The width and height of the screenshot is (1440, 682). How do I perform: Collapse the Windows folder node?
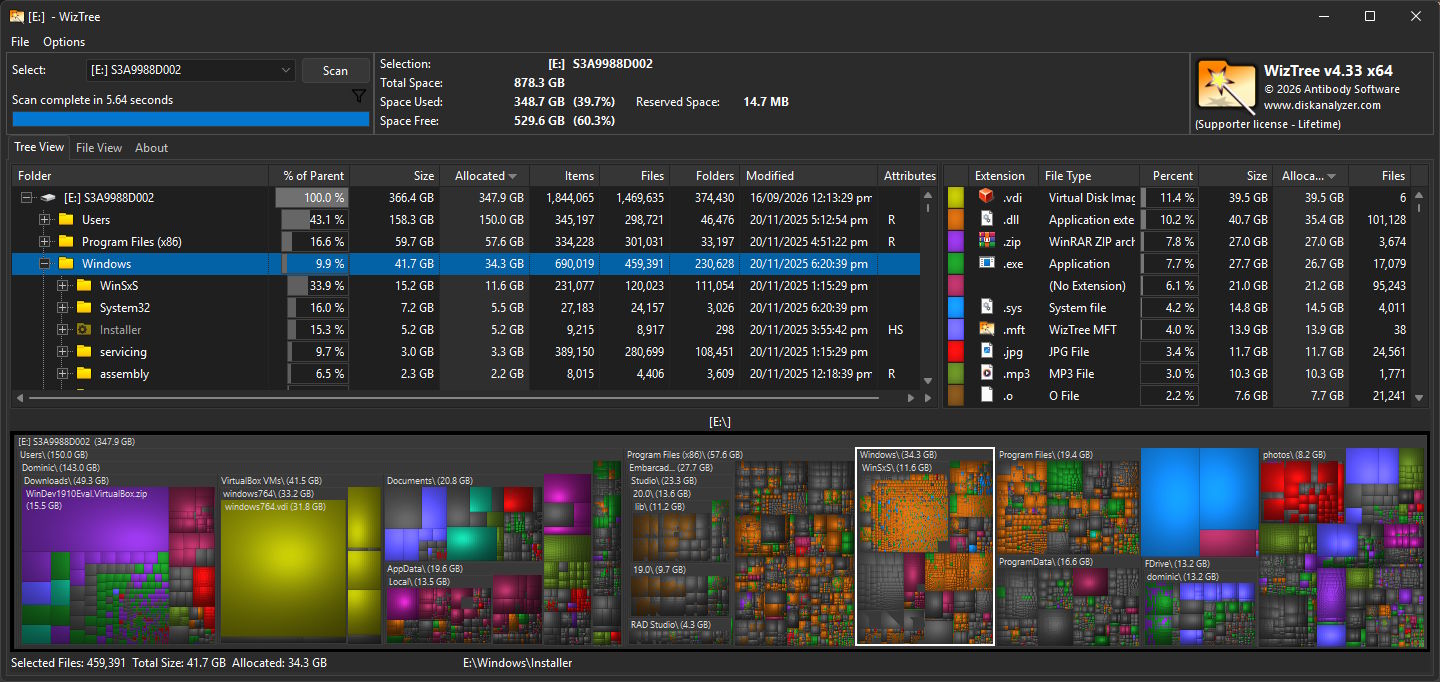tap(44, 264)
